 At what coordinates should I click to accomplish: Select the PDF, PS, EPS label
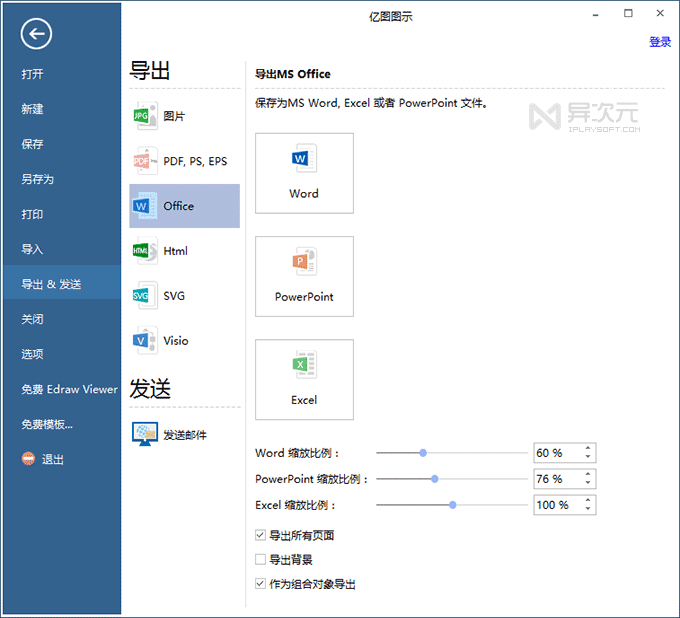(195, 161)
